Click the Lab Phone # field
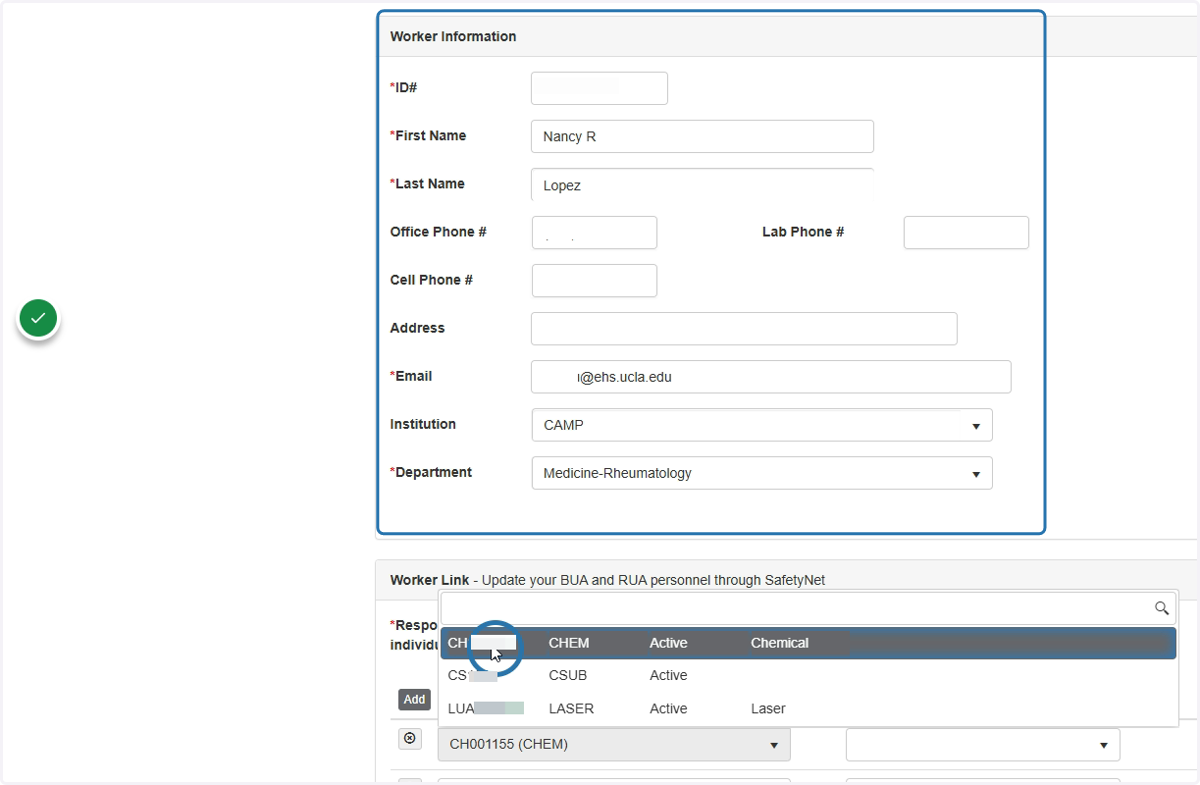 click(966, 232)
